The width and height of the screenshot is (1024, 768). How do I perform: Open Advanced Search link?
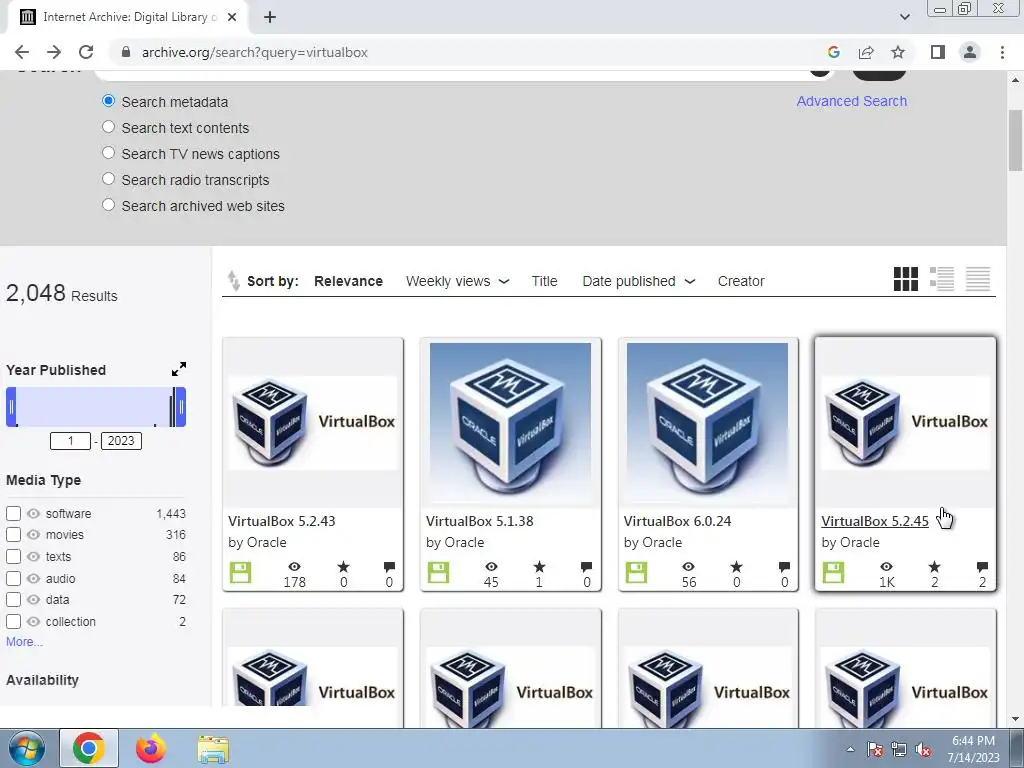[852, 101]
